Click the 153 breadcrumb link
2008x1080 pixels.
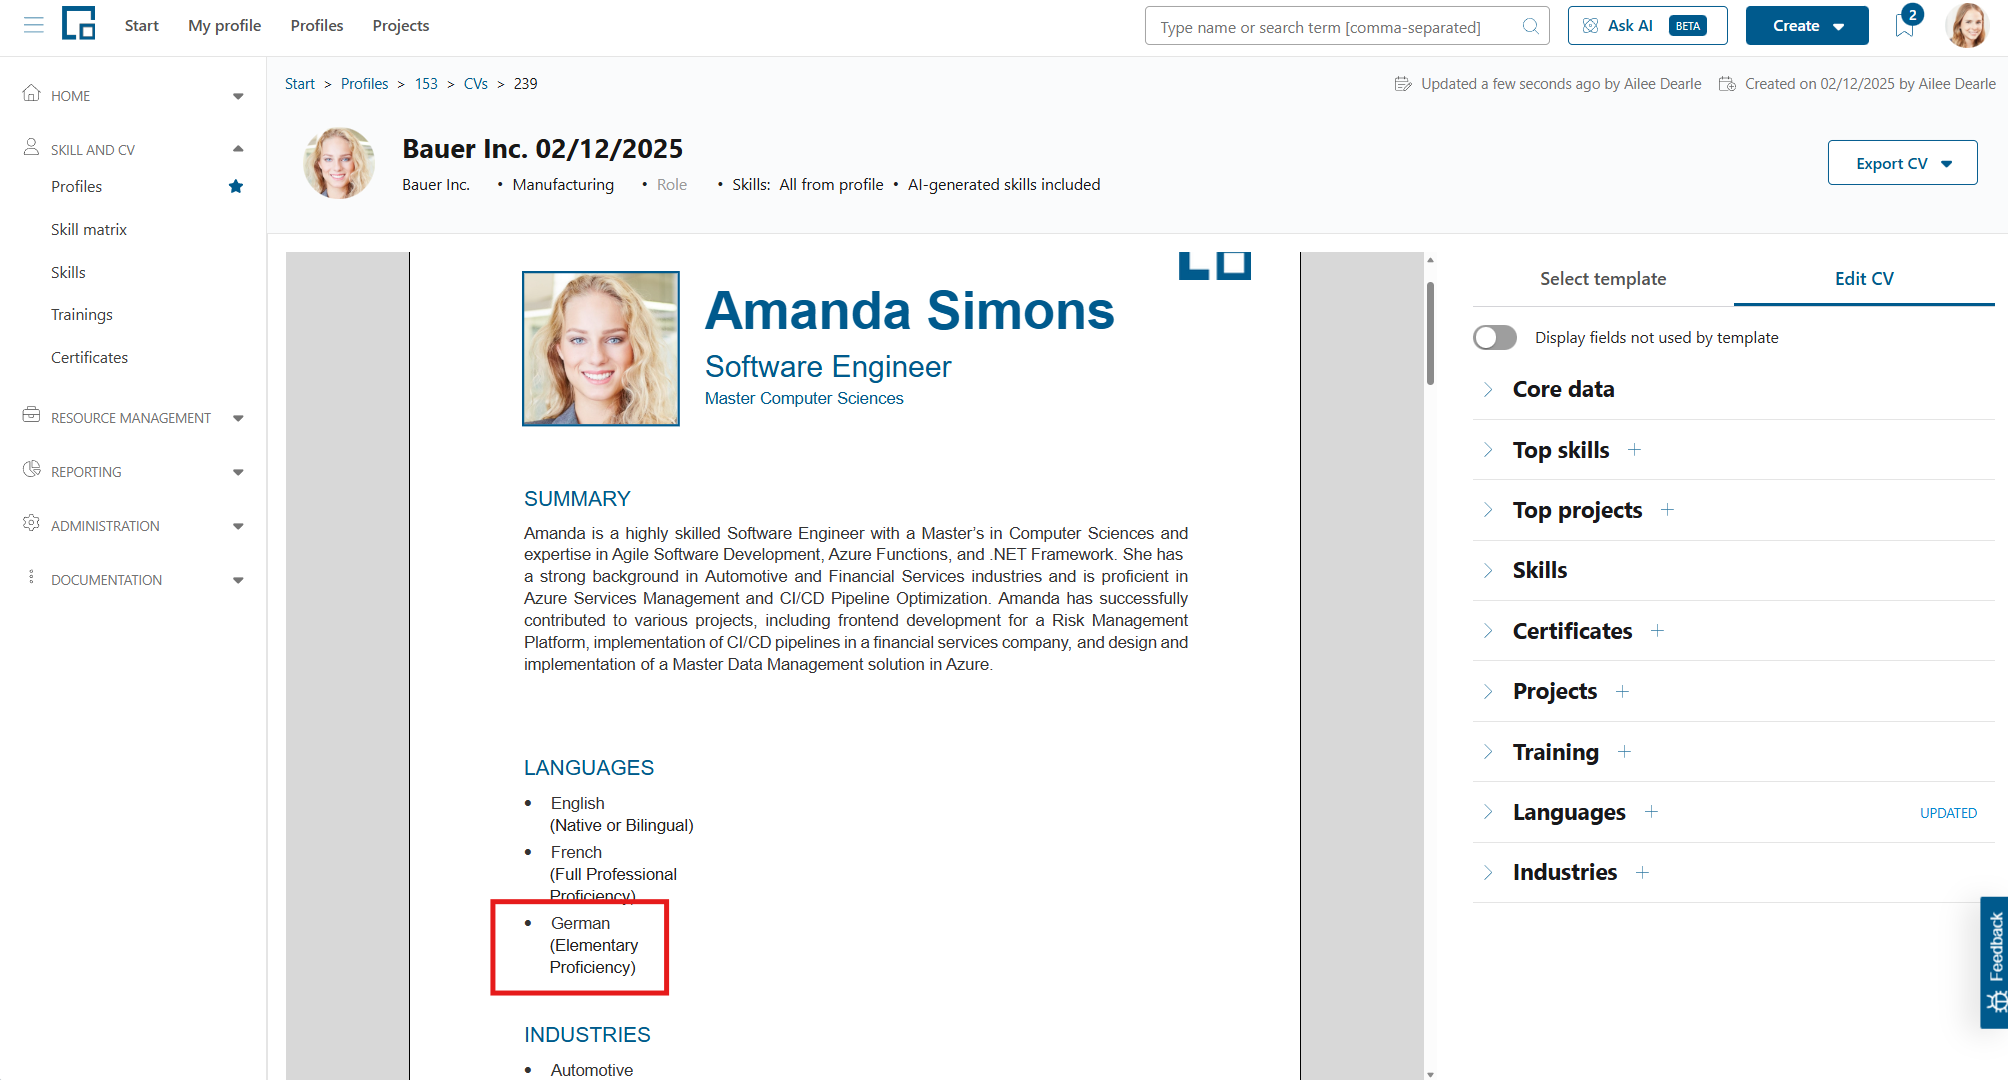point(426,84)
